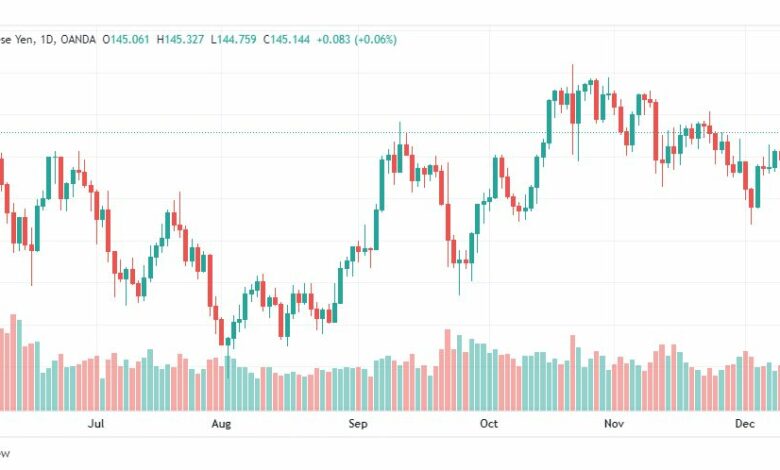Click the Nov label on the date axis
780x470 pixels.
click(614, 424)
